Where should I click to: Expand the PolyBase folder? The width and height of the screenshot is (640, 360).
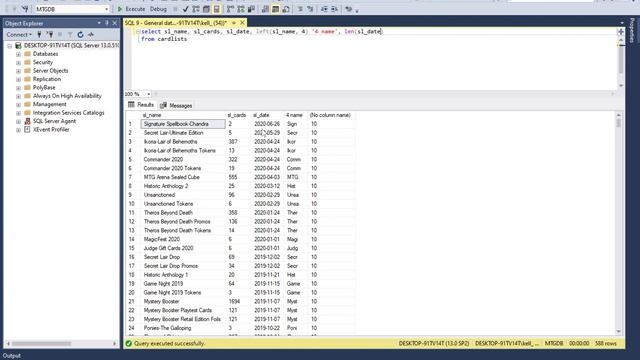18,88
